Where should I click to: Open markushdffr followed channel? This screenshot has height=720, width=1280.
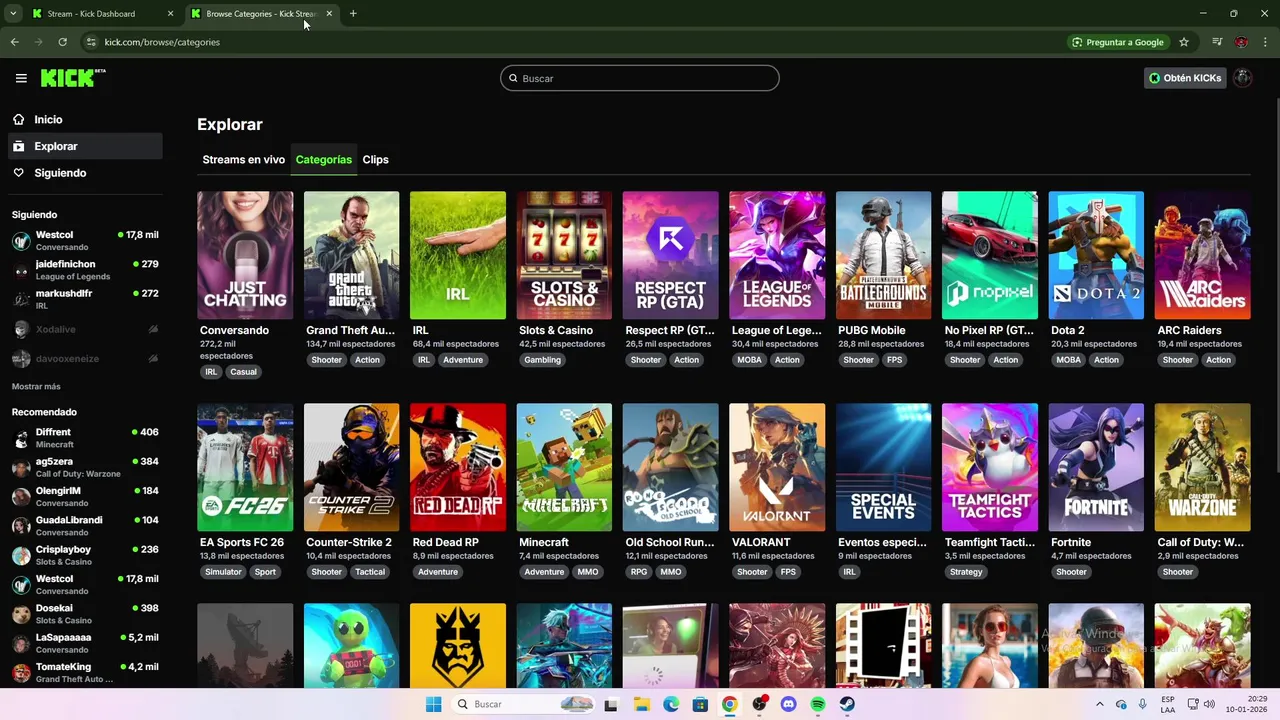[85, 299]
